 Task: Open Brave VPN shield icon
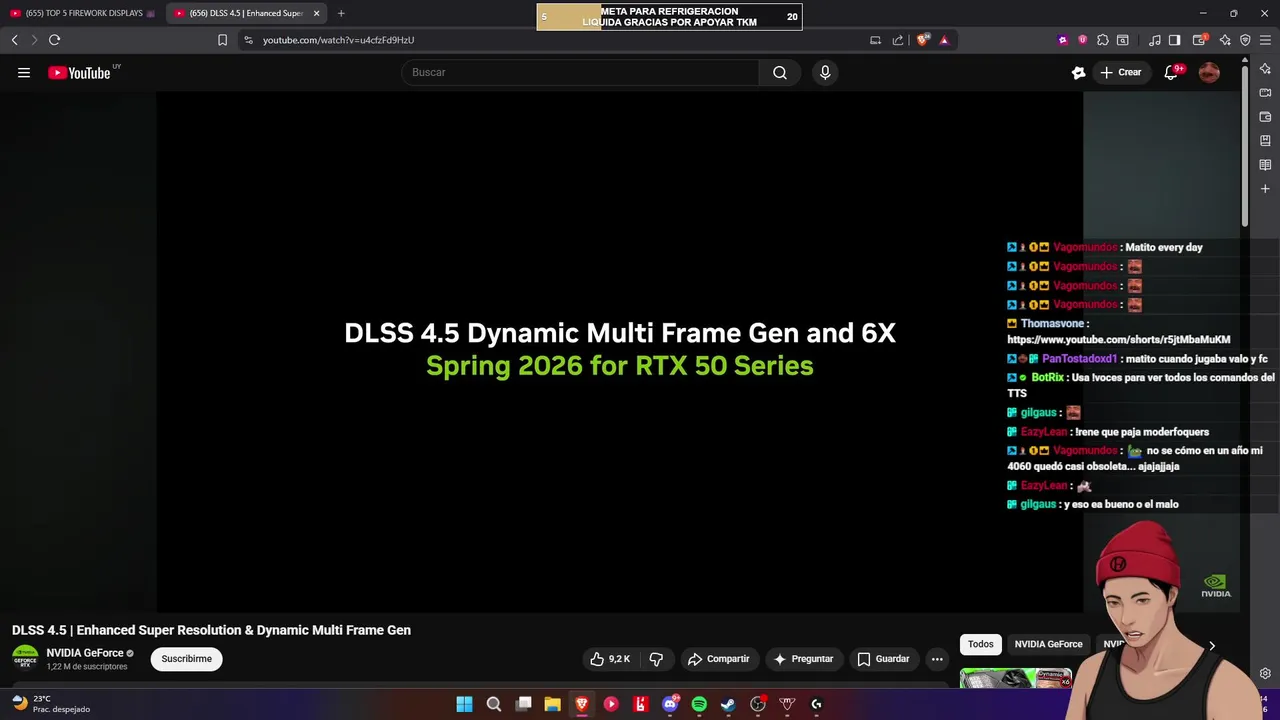1245,40
